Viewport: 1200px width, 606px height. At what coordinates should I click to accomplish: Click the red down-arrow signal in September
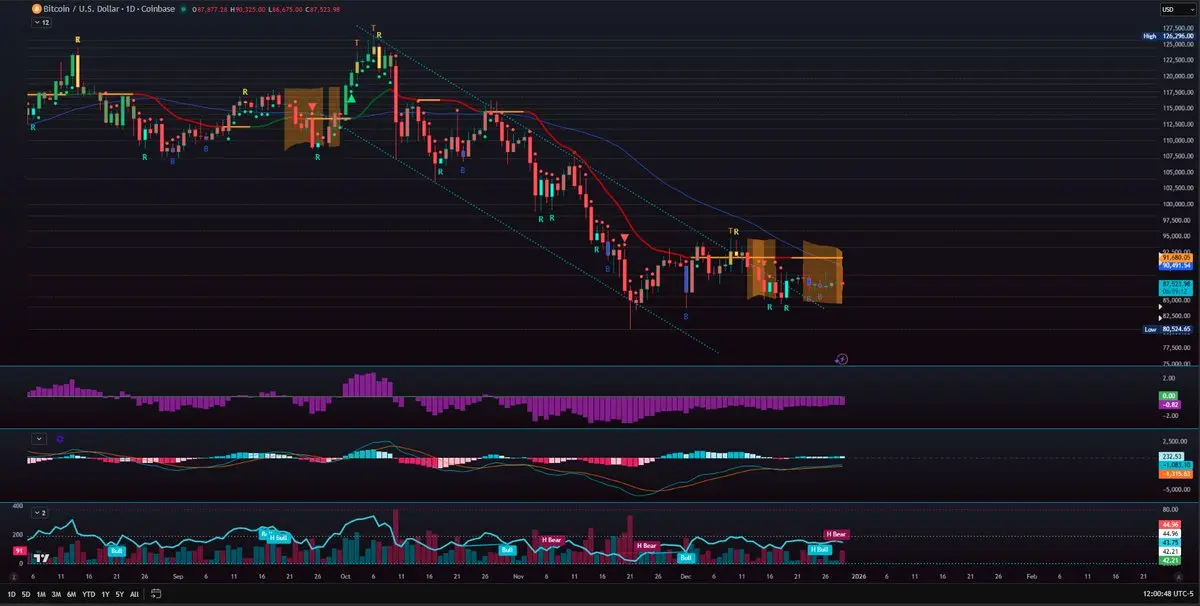[313, 107]
